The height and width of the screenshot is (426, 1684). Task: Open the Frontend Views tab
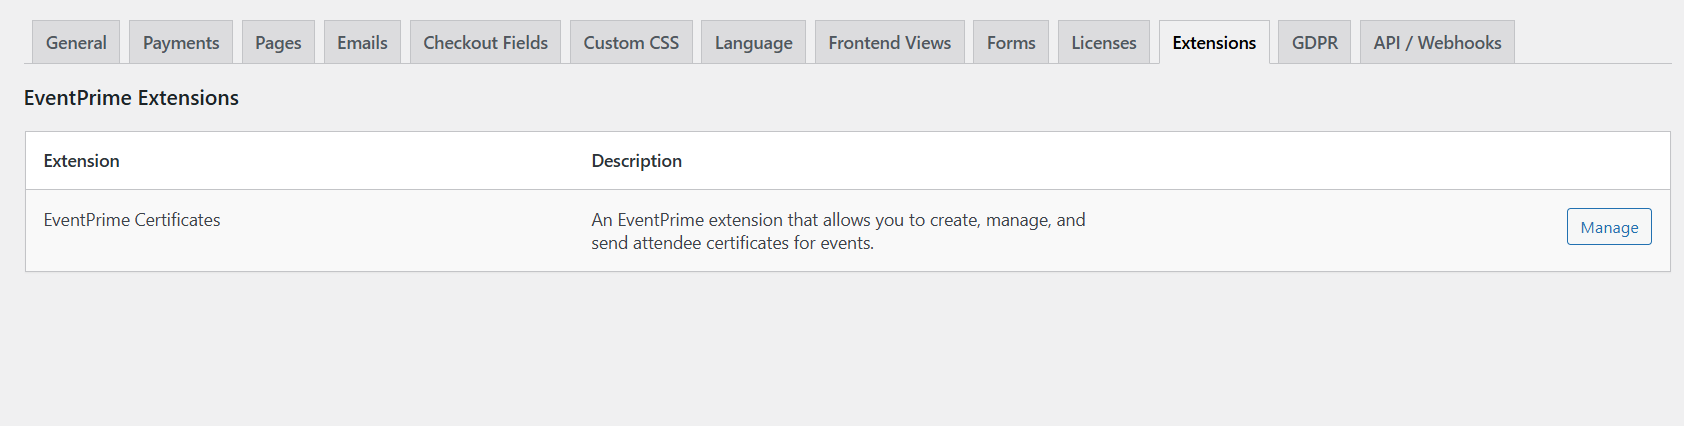[x=889, y=43]
